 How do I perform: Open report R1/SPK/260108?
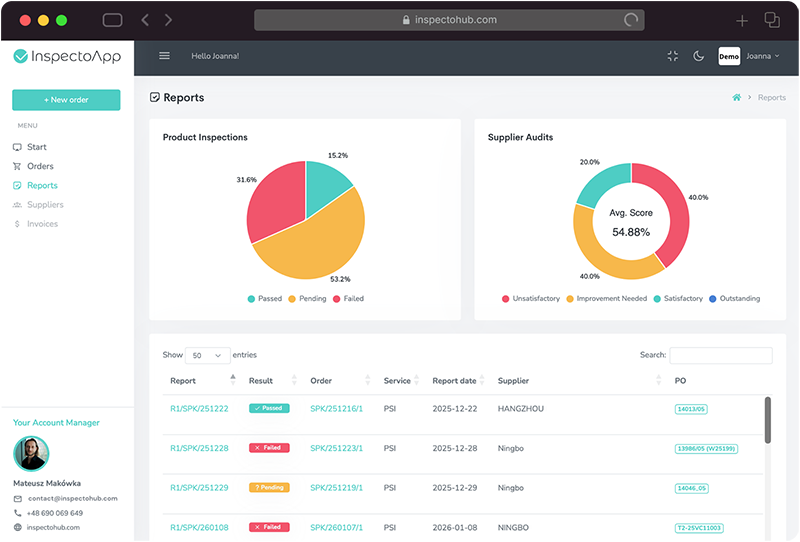199,528
